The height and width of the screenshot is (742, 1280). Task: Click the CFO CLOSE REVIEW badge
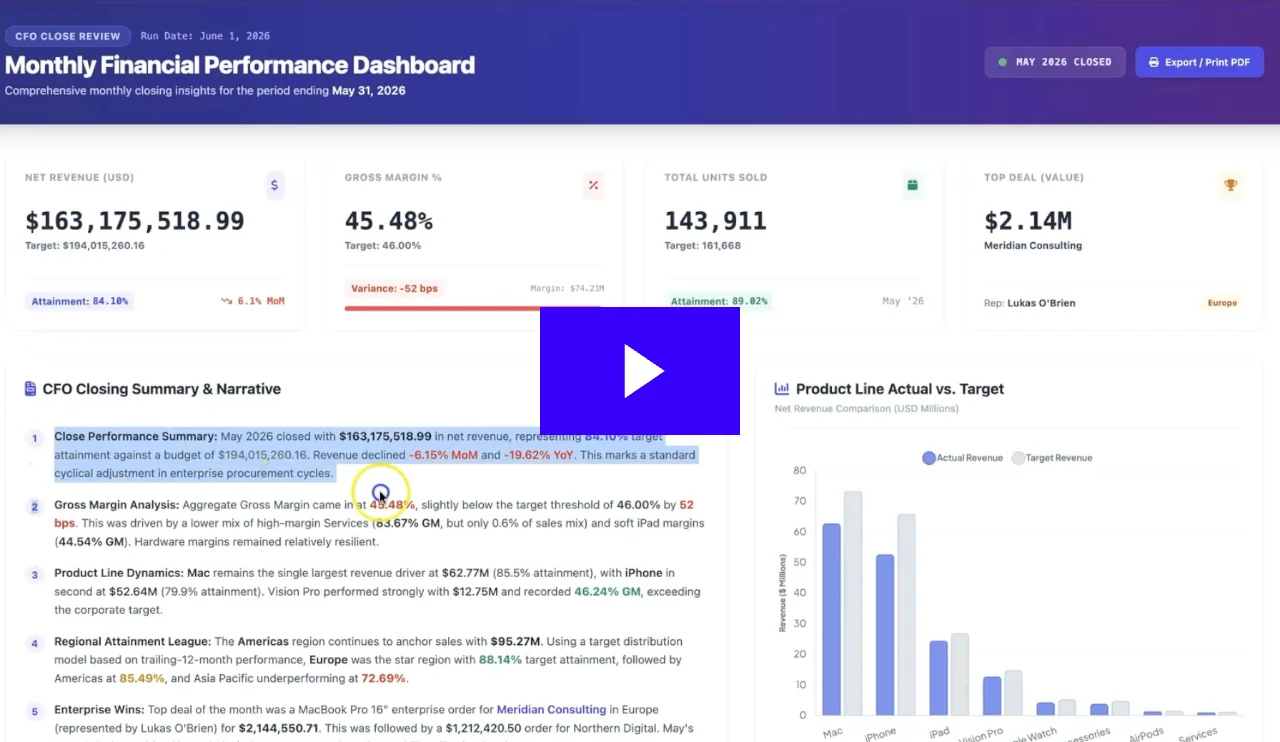[x=68, y=36]
